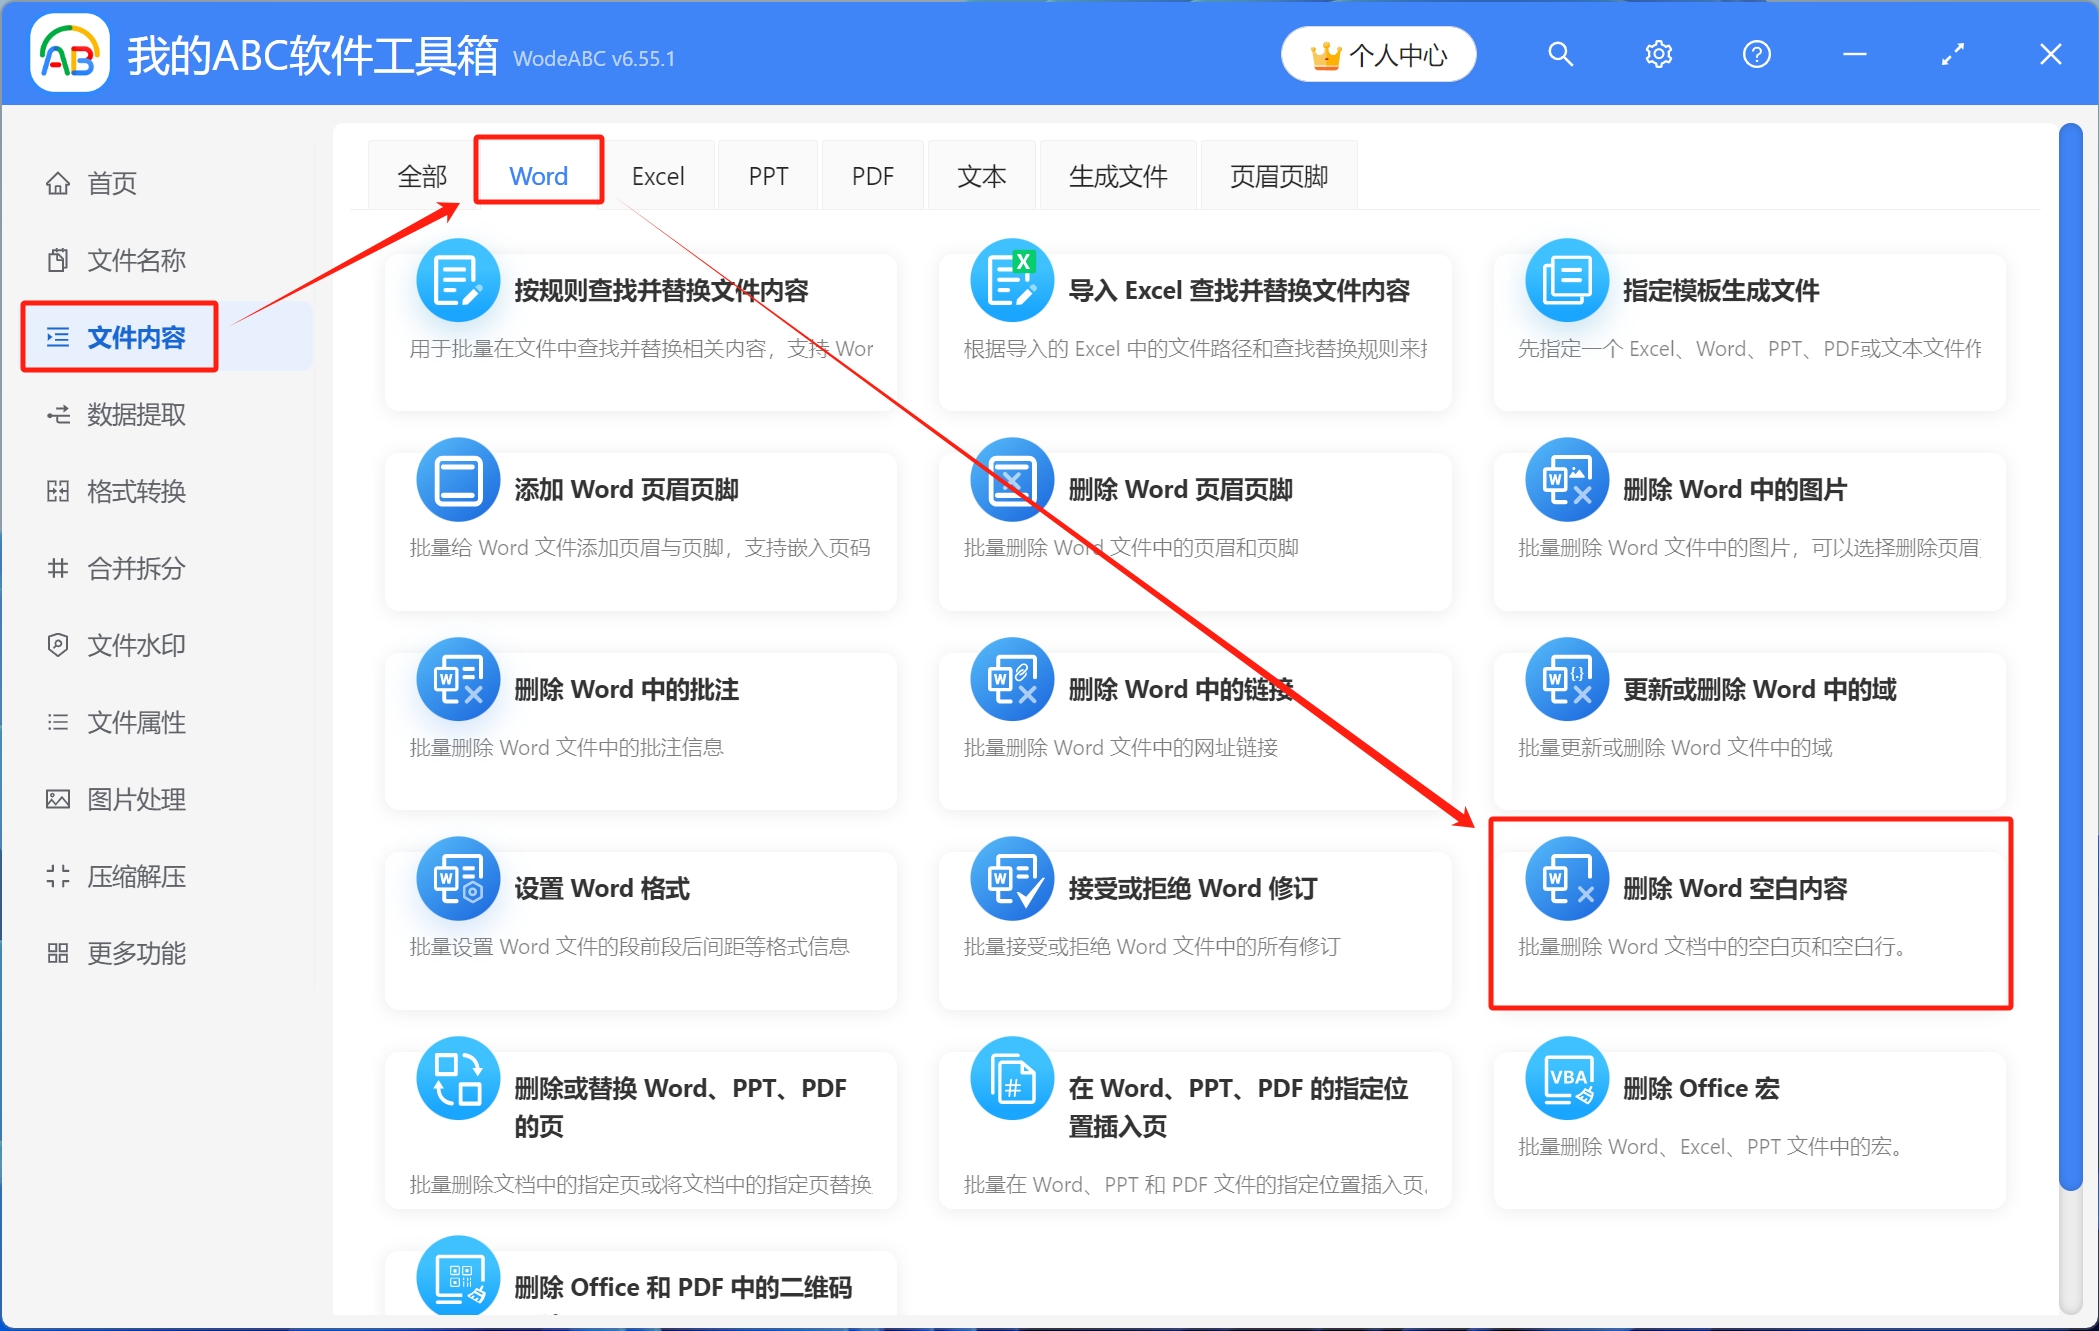The image size is (2099, 1331).
Task: Open settings gear icon
Action: (x=1658, y=54)
